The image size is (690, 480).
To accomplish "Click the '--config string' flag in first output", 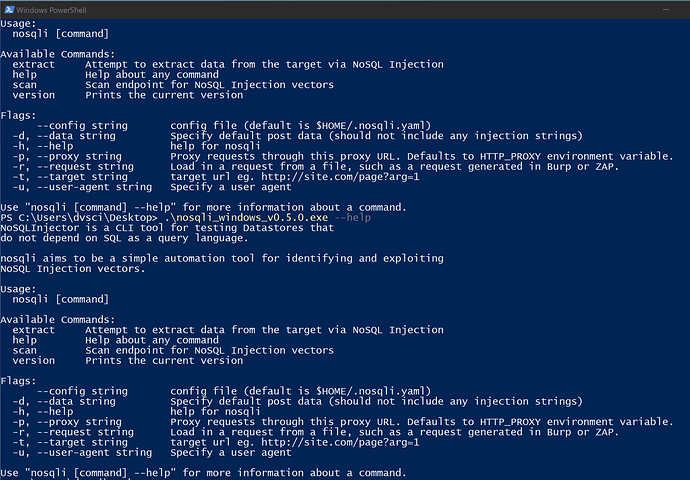I will pyautogui.click(x=82, y=126).
